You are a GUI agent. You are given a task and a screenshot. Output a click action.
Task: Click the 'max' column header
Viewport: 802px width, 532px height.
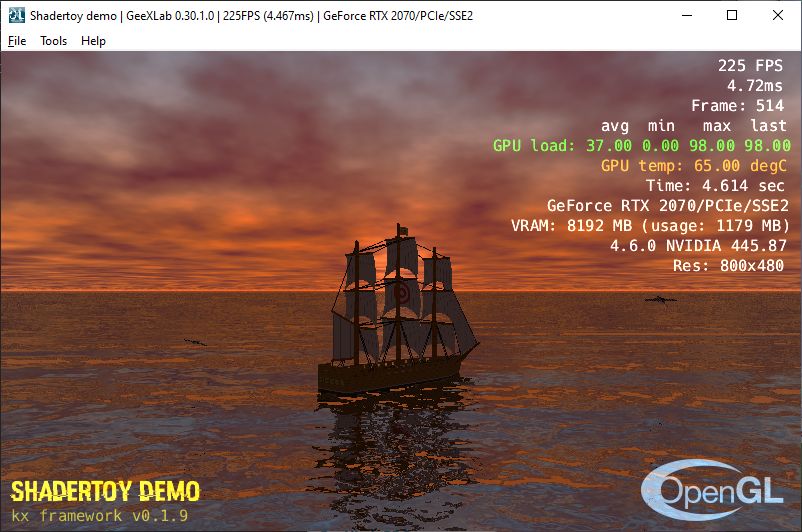point(717,126)
